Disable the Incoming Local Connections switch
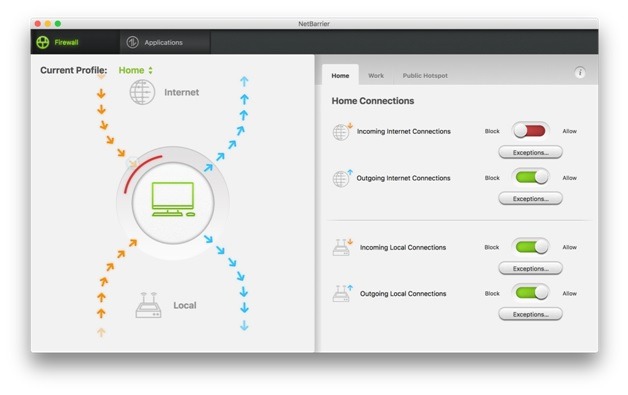This screenshot has height=395, width=628. tap(530, 247)
